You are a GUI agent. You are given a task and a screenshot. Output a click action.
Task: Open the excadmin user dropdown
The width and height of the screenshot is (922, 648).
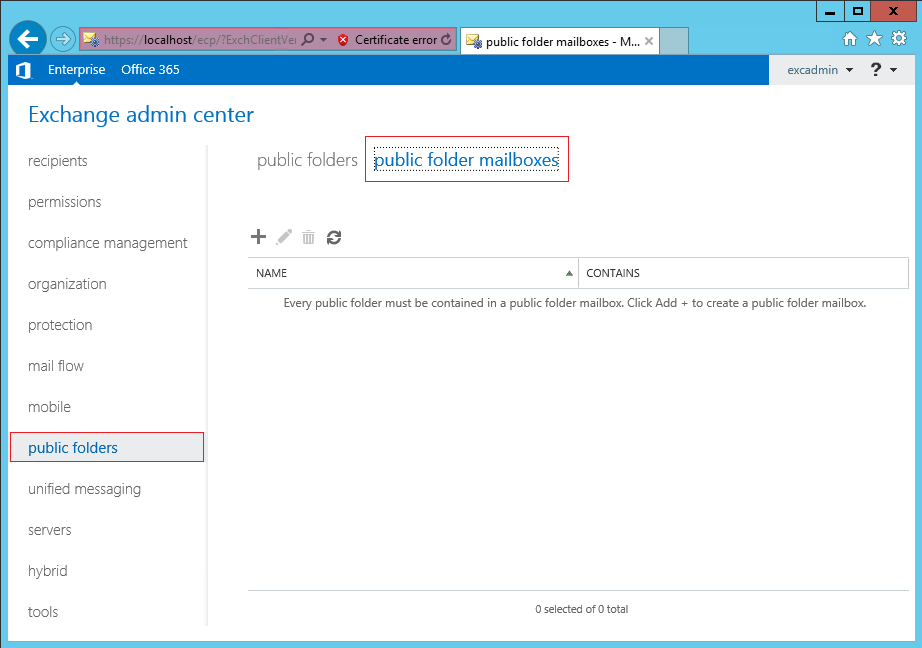(x=820, y=70)
